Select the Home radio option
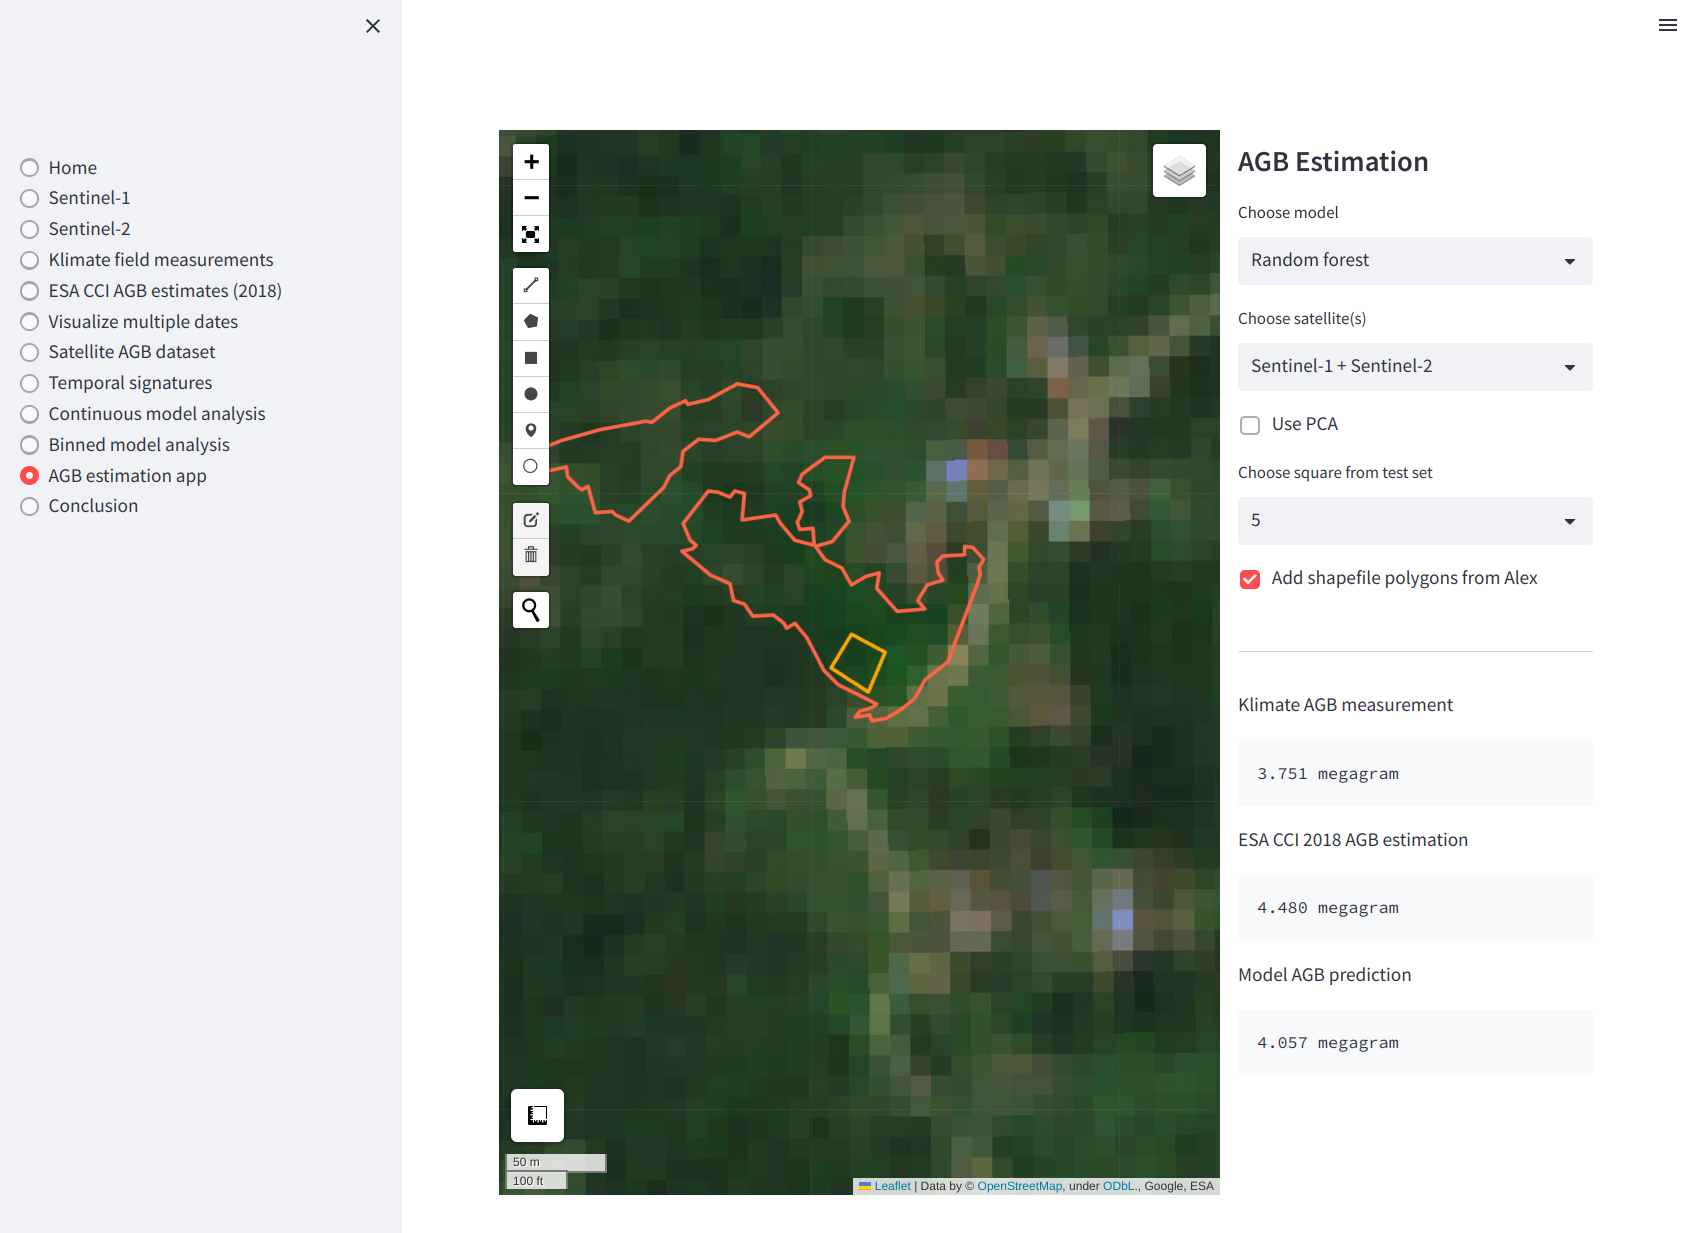Image resolution: width=1689 pixels, height=1233 pixels. coord(59,168)
